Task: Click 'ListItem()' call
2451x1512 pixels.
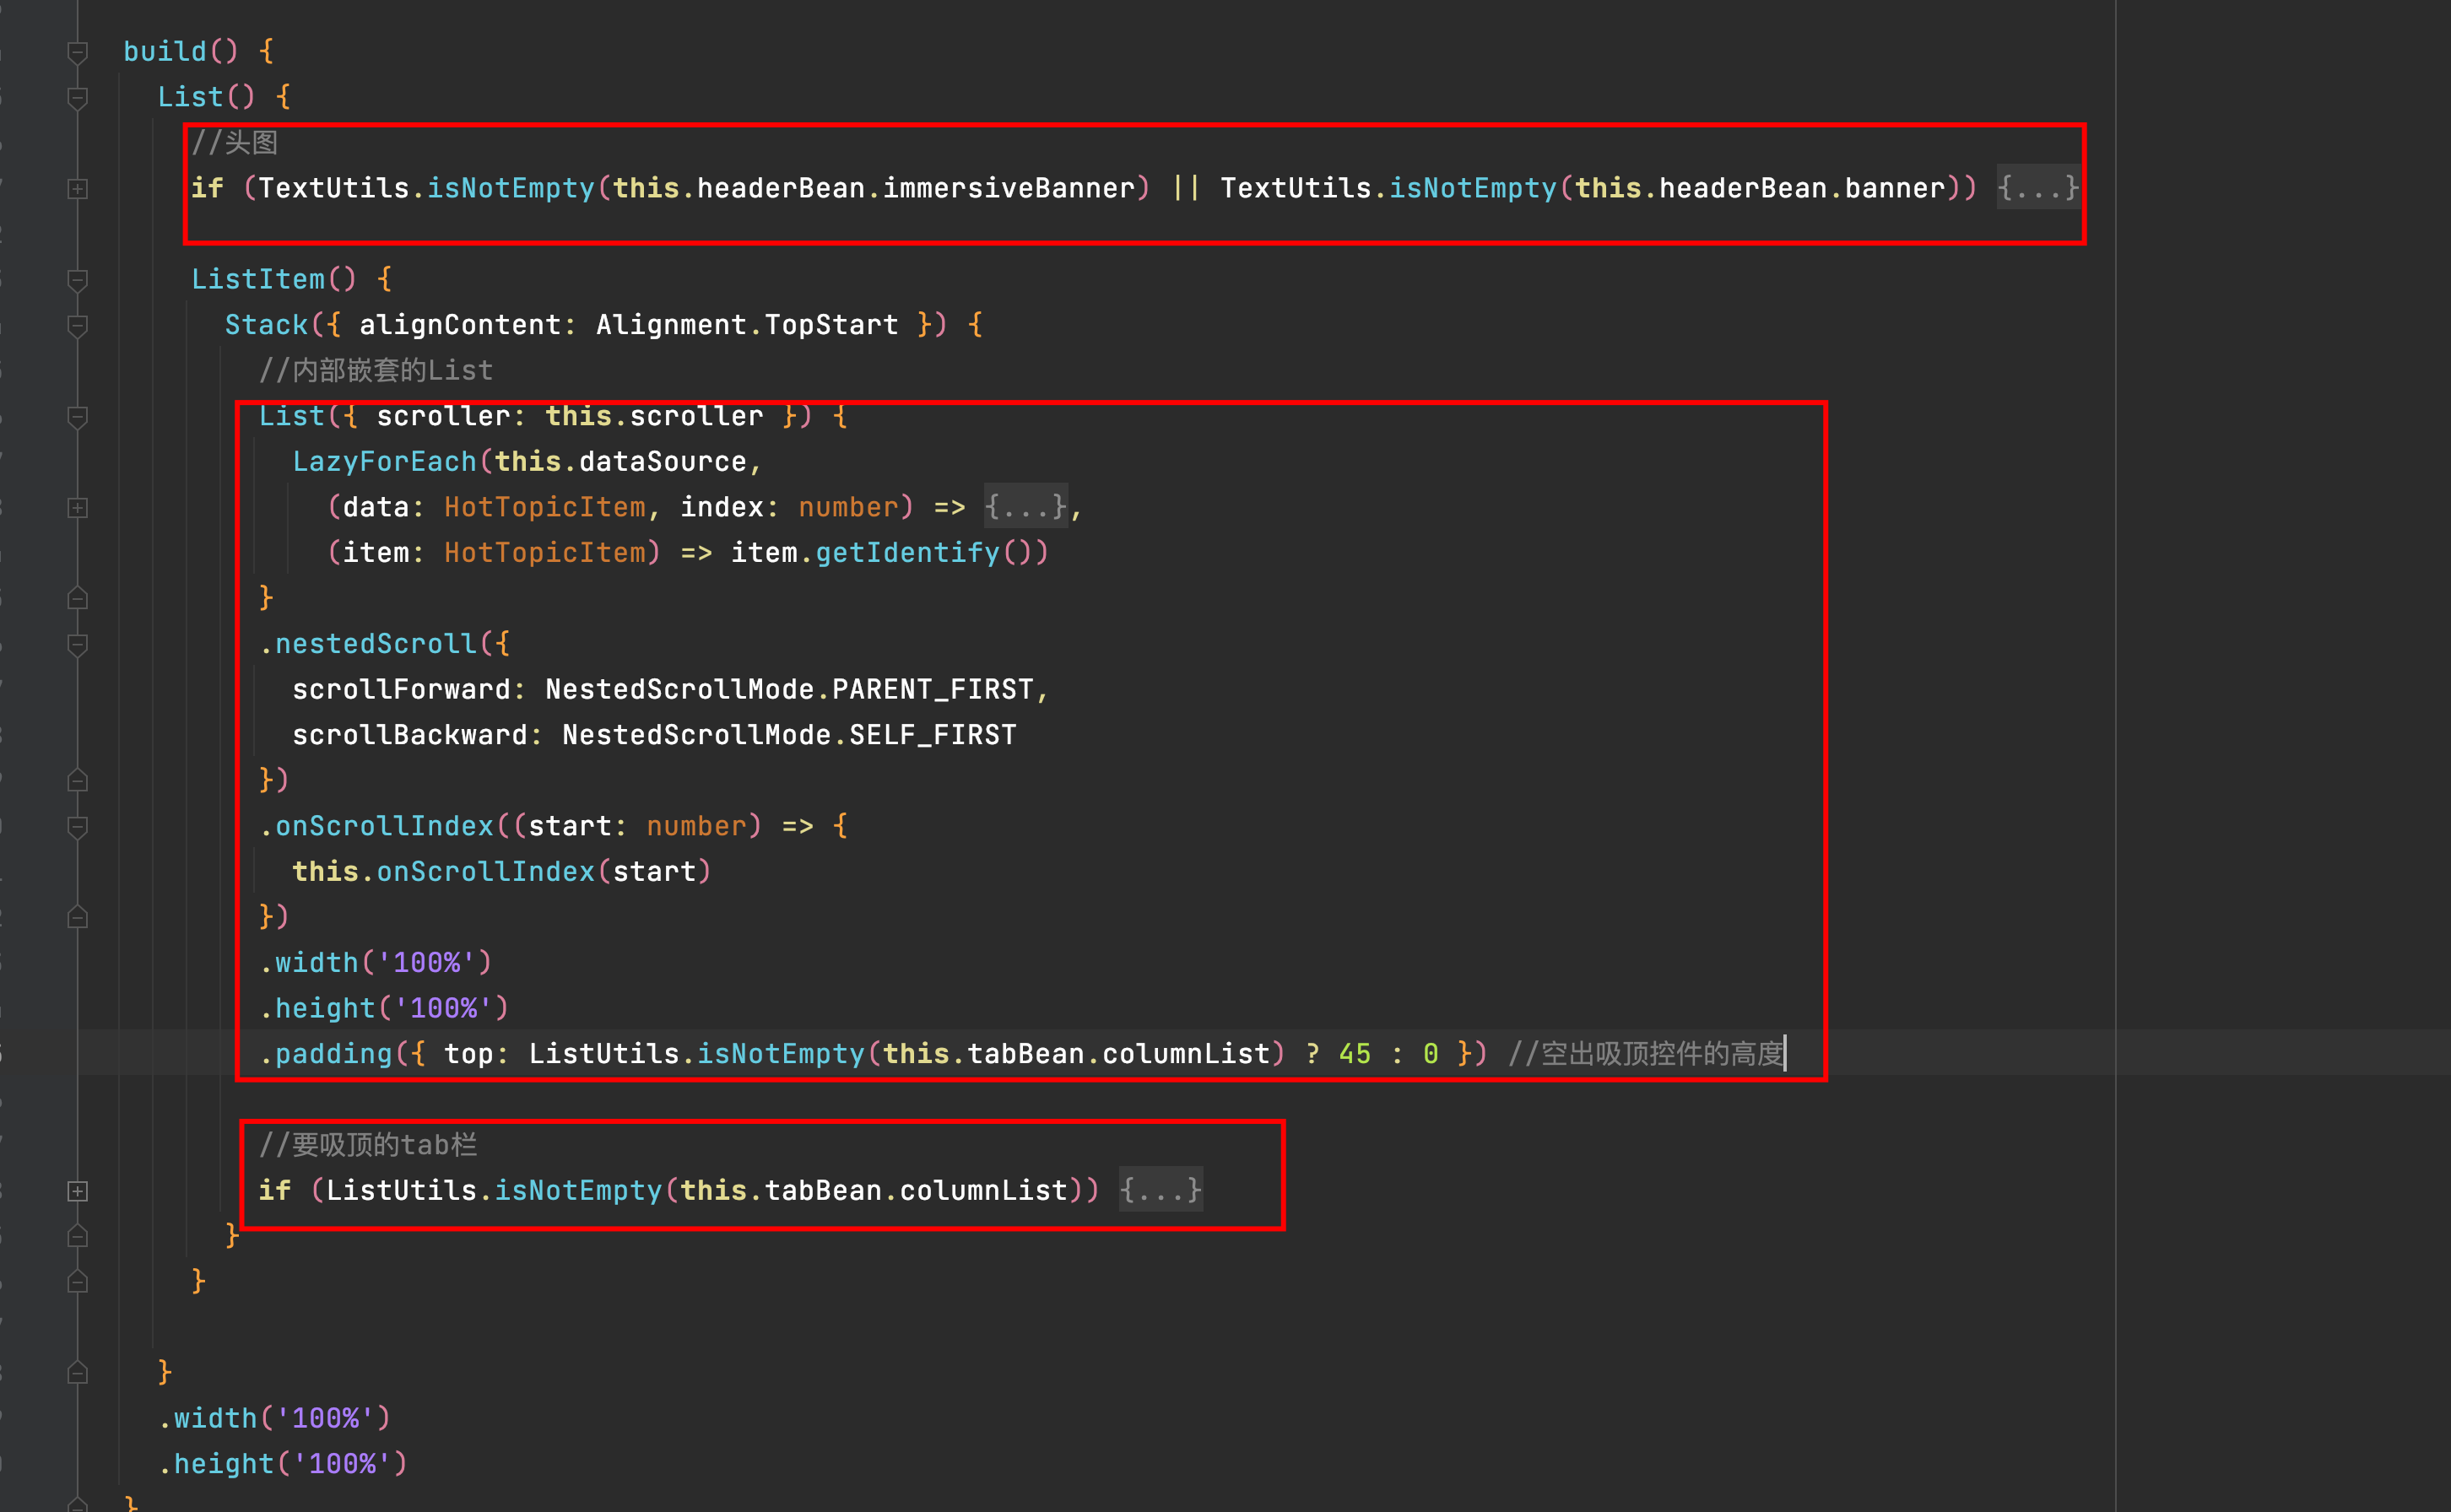Action: pyautogui.click(x=274, y=279)
